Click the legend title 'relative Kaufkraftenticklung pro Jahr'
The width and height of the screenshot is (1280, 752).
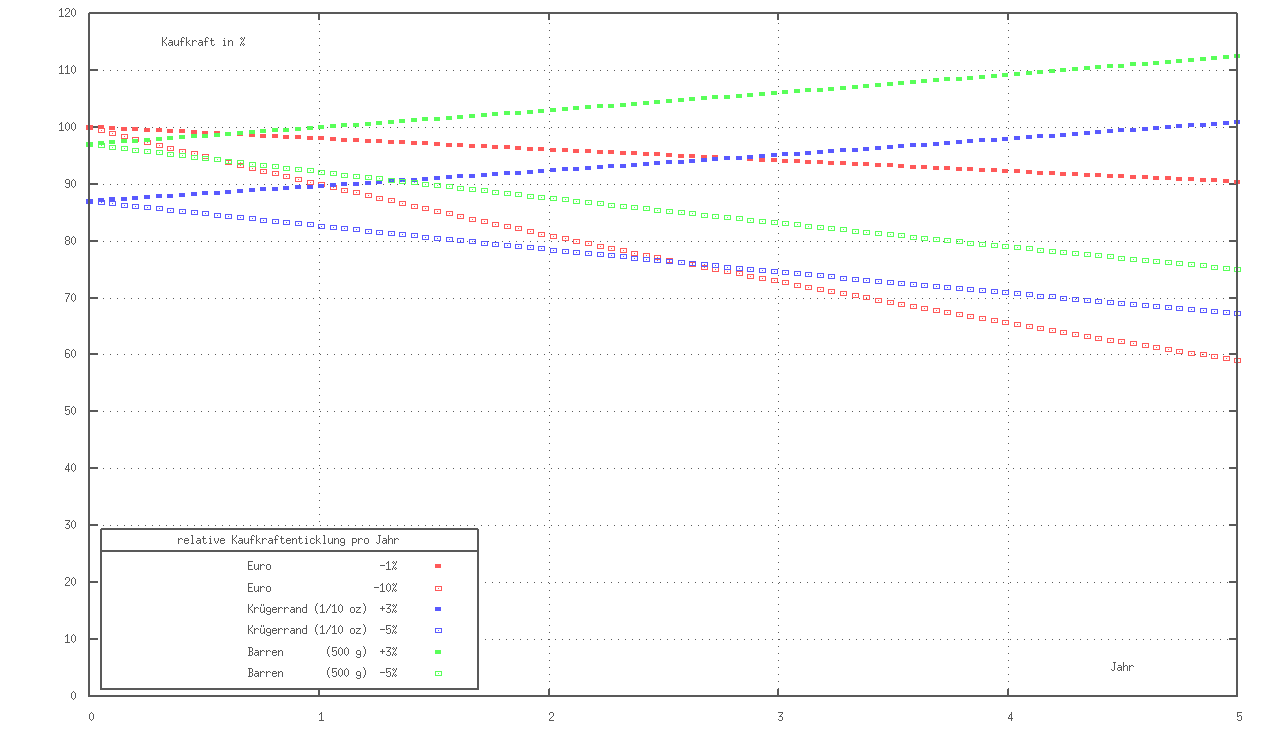[x=288, y=540]
